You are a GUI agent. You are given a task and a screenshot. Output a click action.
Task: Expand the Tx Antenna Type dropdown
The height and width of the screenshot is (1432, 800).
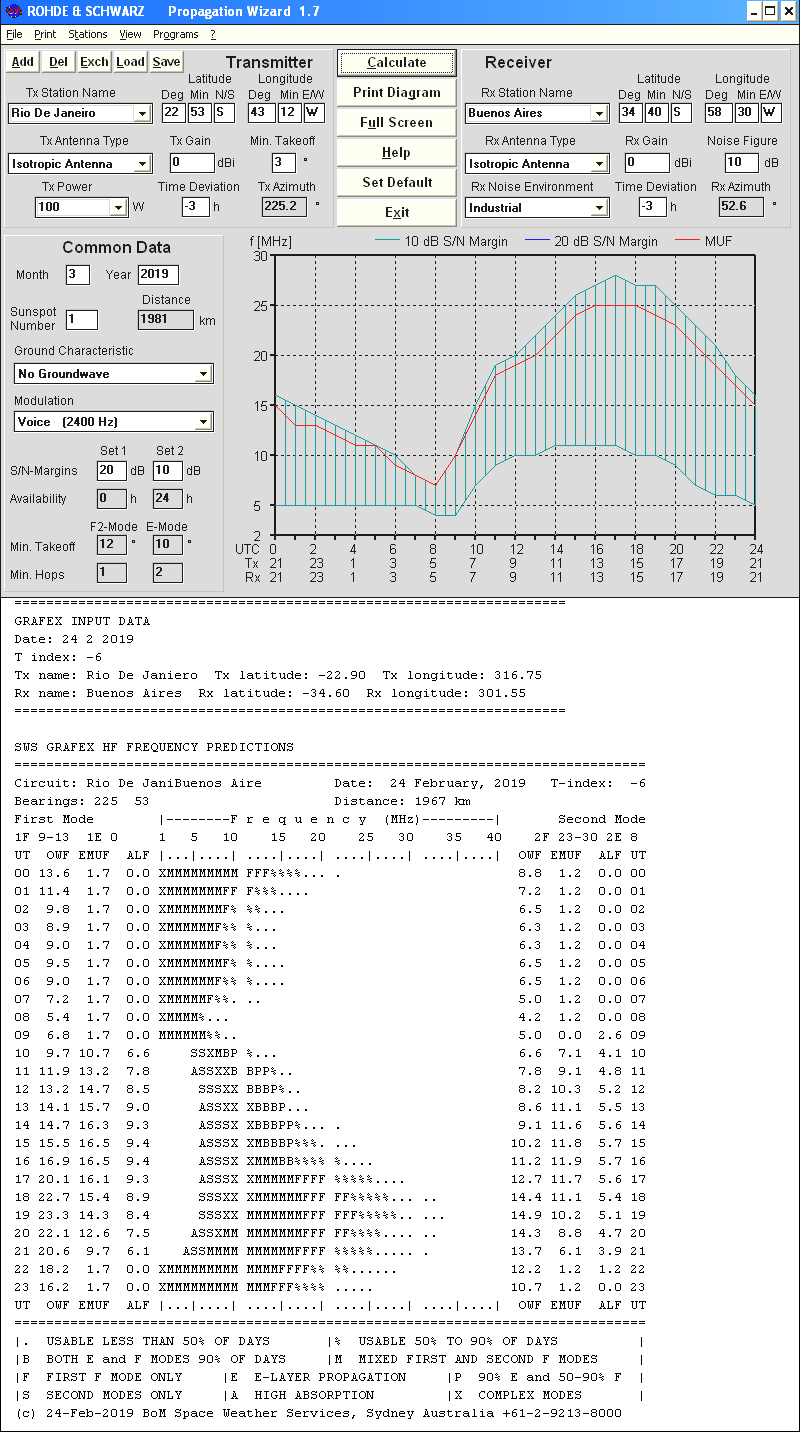point(142,164)
